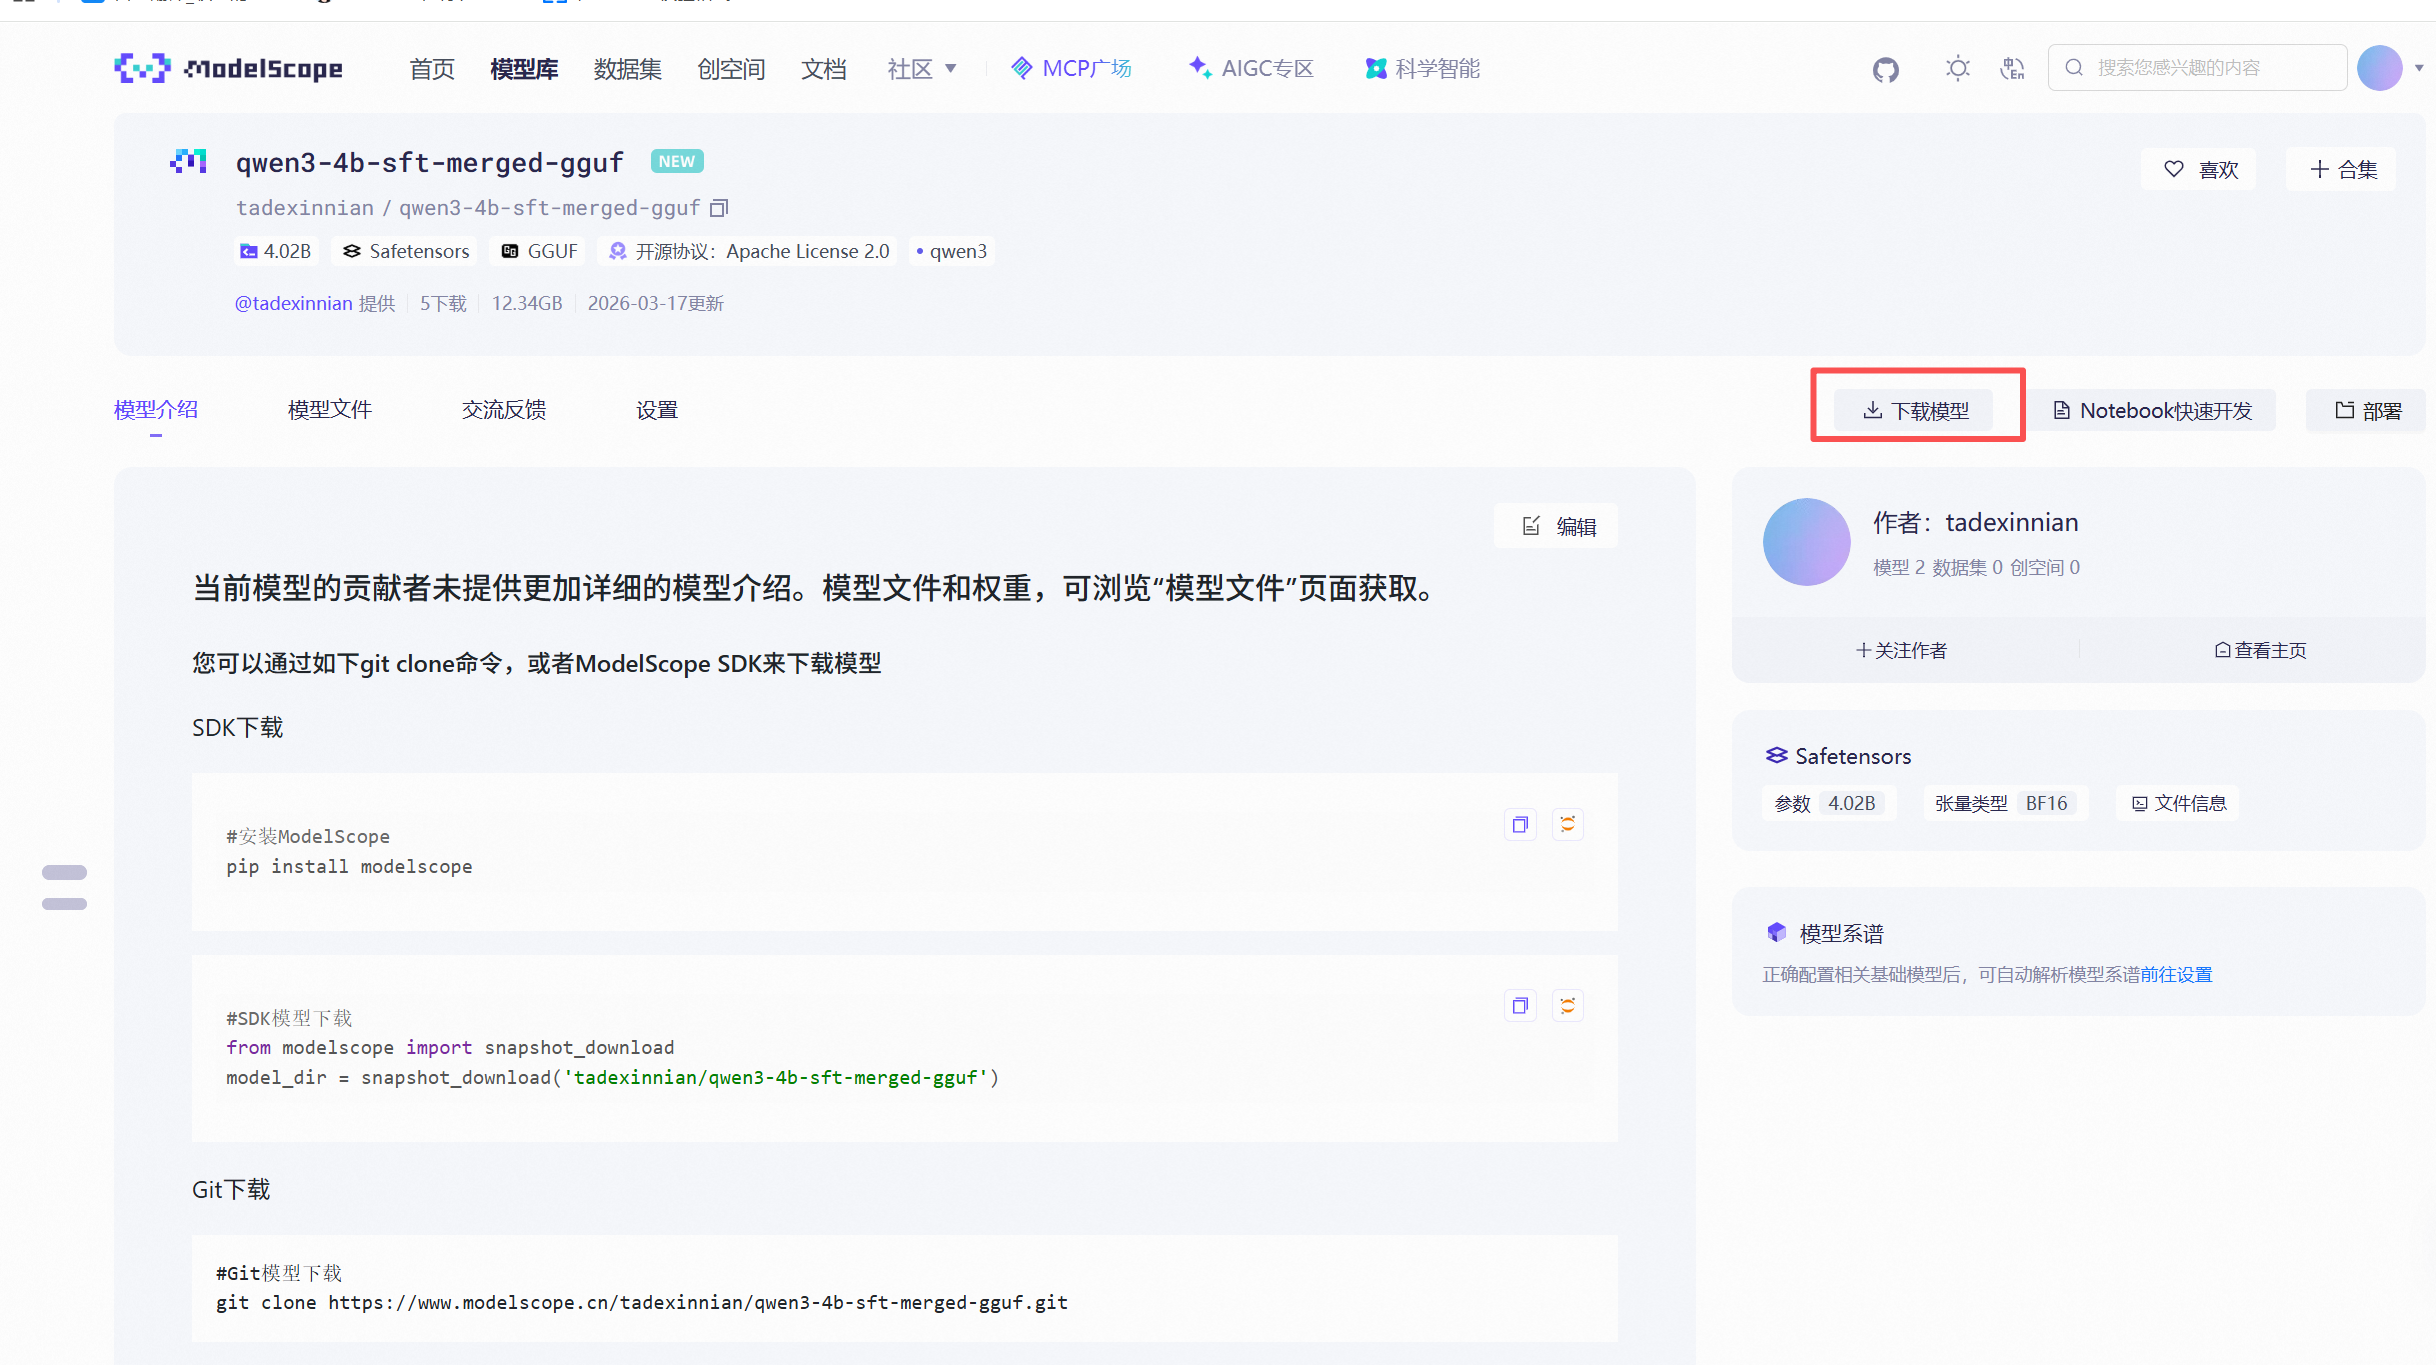The height and width of the screenshot is (1365, 2436).
Task: Click the ModelScope logo
Action: [229, 68]
